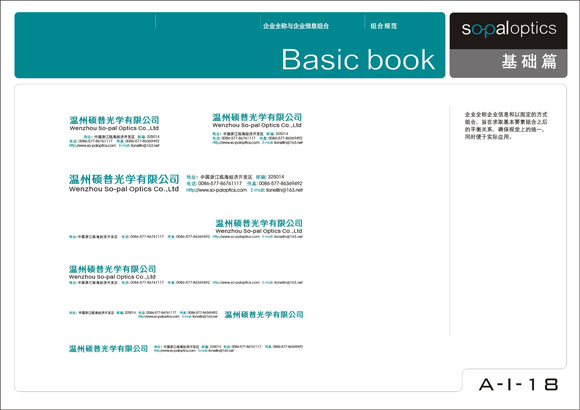Click the bottom-most '温州硕普光学有限公司' name

point(108,349)
